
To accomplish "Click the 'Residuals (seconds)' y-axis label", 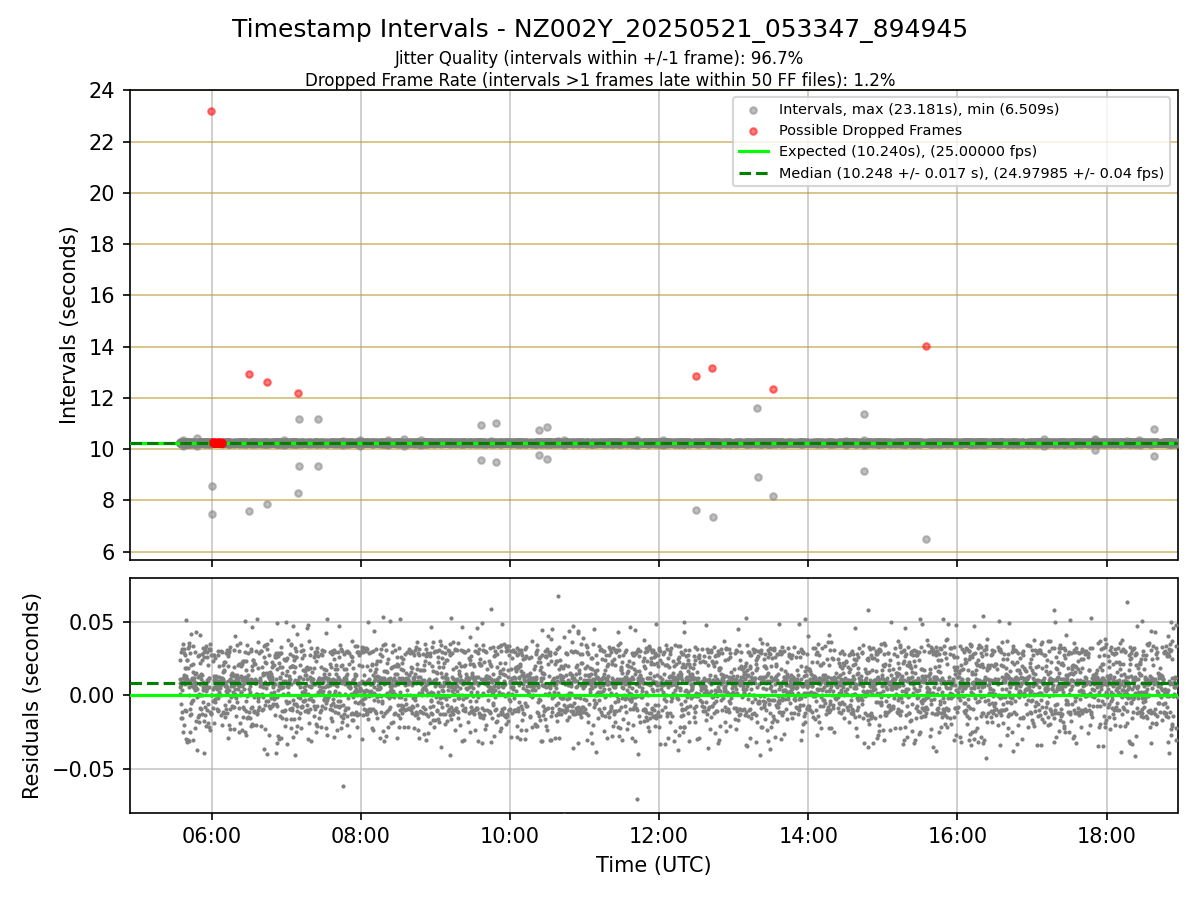I will click(32, 696).
